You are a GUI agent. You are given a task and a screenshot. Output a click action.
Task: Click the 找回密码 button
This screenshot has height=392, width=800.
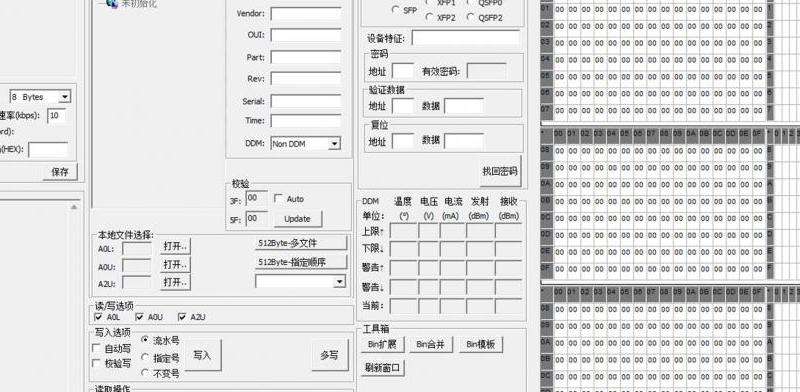click(x=500, y=171)
